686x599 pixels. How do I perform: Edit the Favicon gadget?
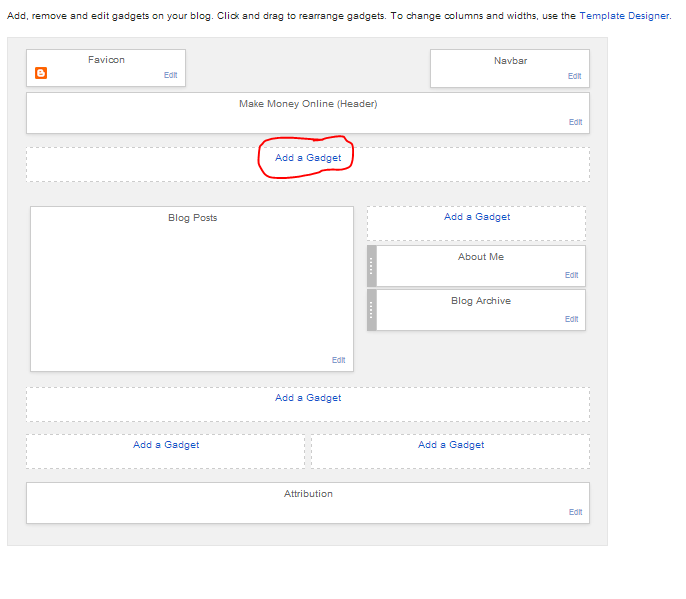(171, 75)
